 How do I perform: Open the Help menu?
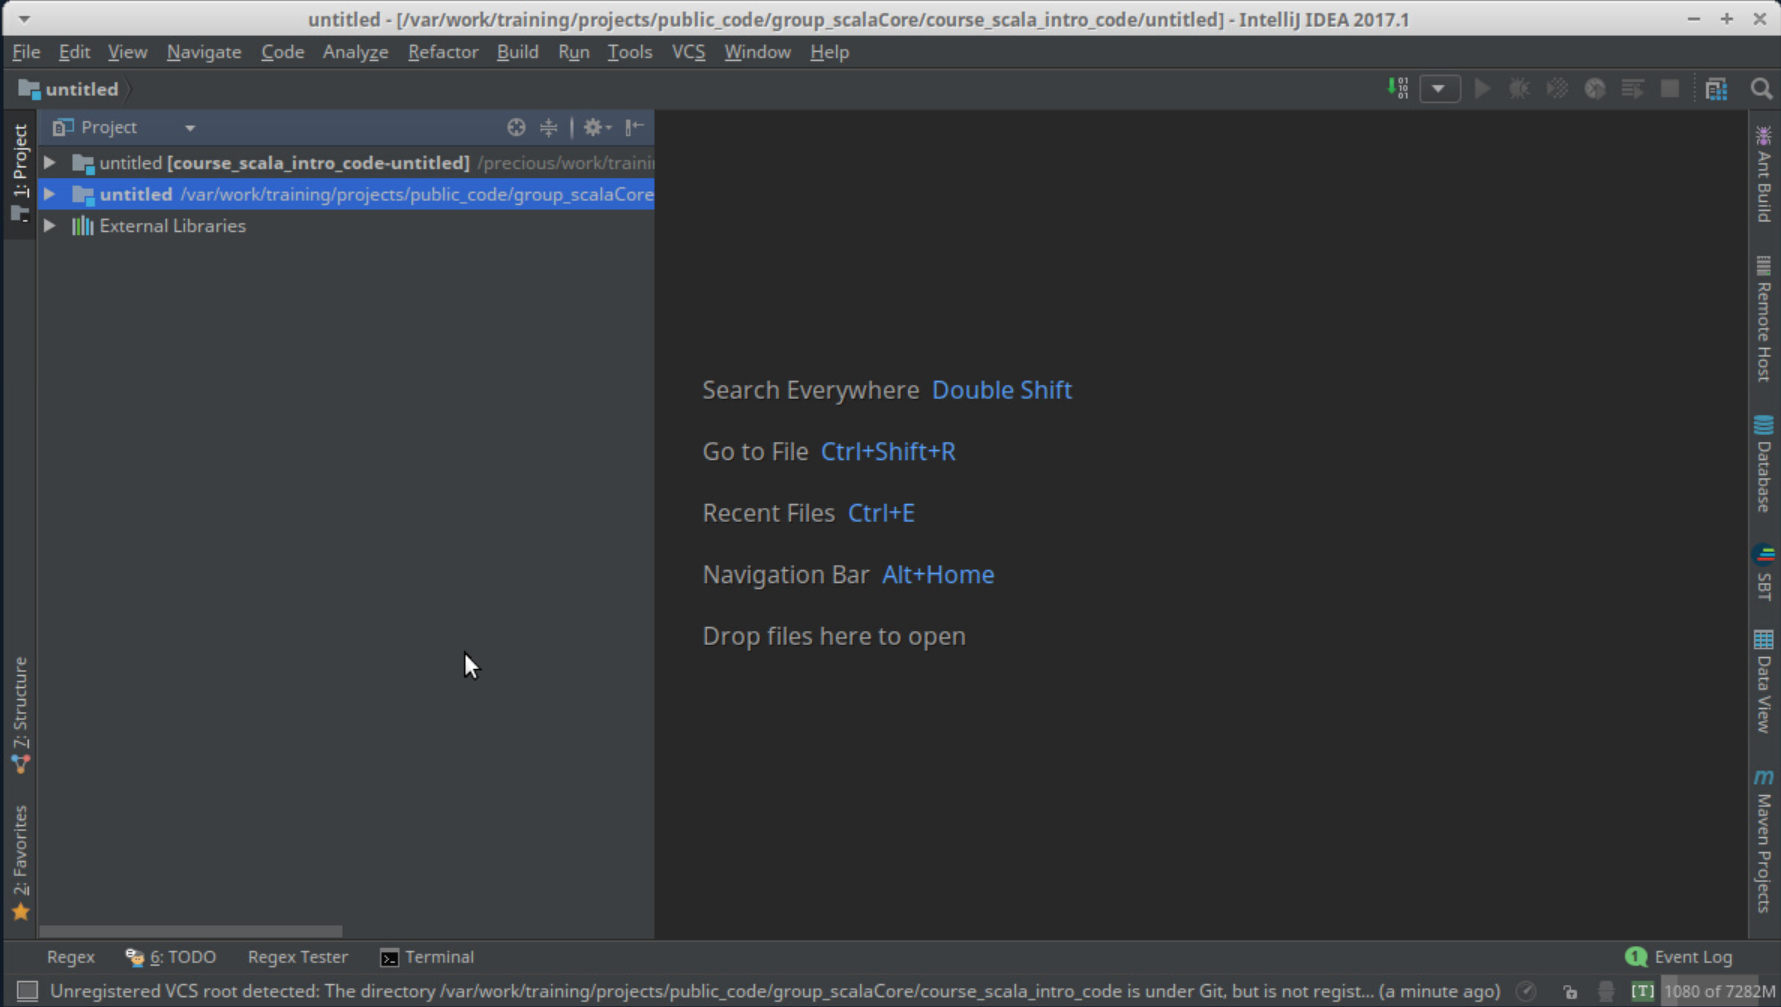tap(829, 52)
